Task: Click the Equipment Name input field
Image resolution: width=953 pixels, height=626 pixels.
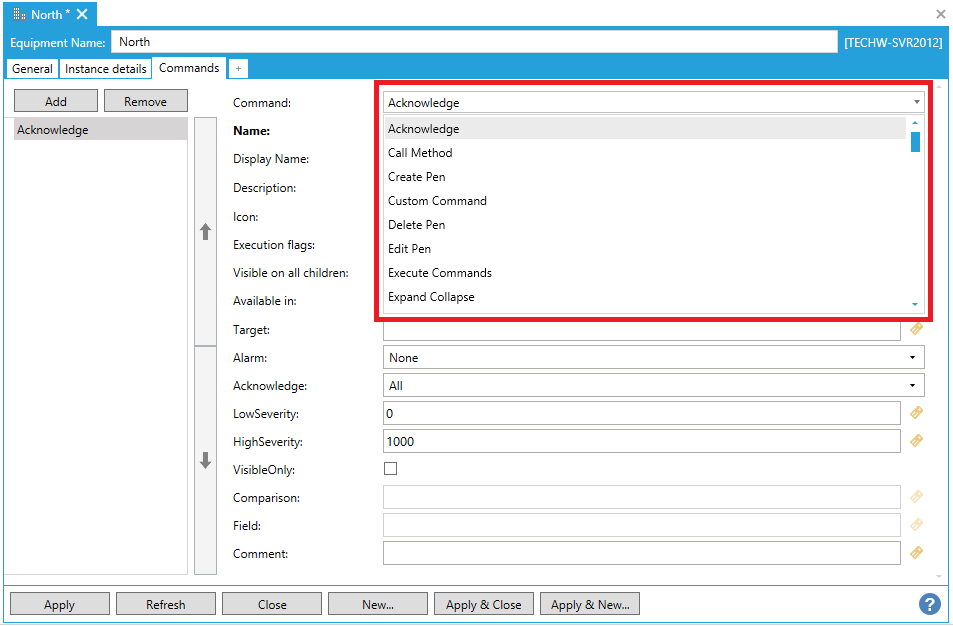Action: tap(474, 42)
